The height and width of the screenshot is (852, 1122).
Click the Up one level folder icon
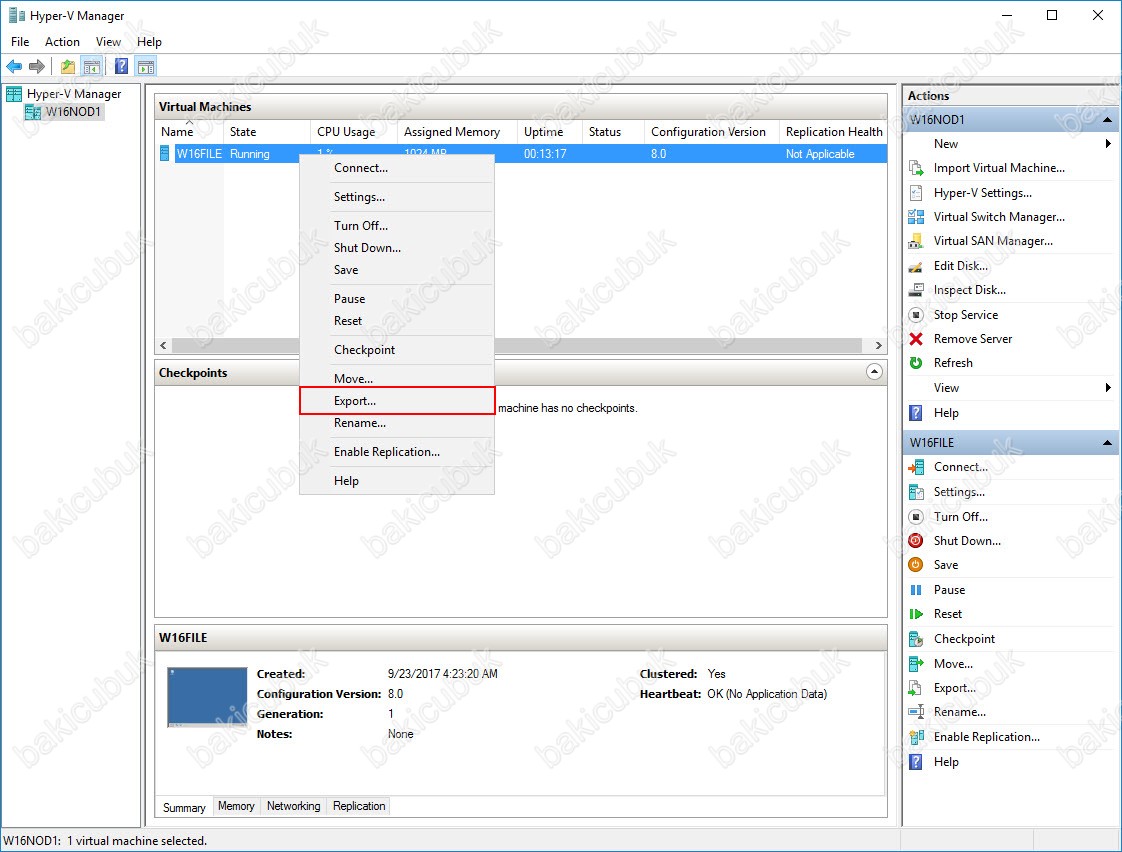[67, 67]
